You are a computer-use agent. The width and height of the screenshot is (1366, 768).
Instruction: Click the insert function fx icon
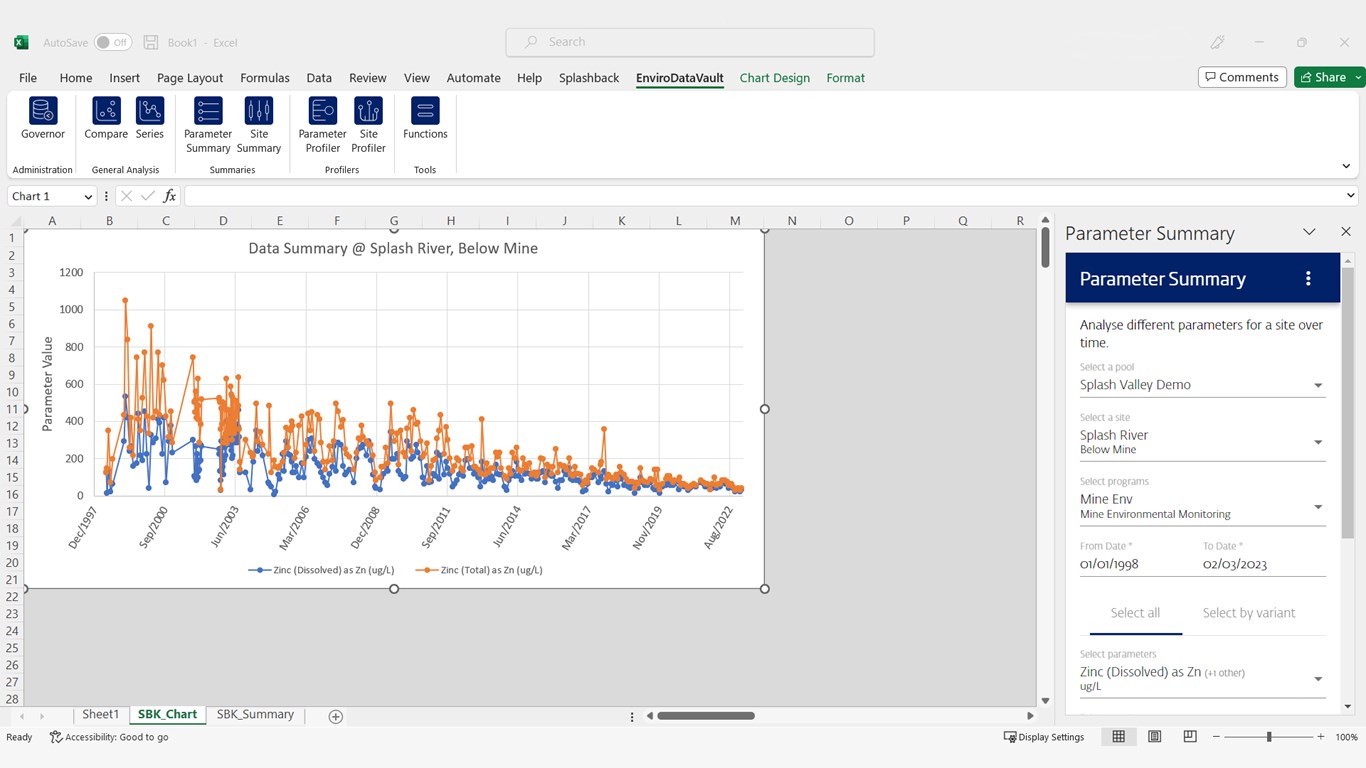click(x=170, y=196)
